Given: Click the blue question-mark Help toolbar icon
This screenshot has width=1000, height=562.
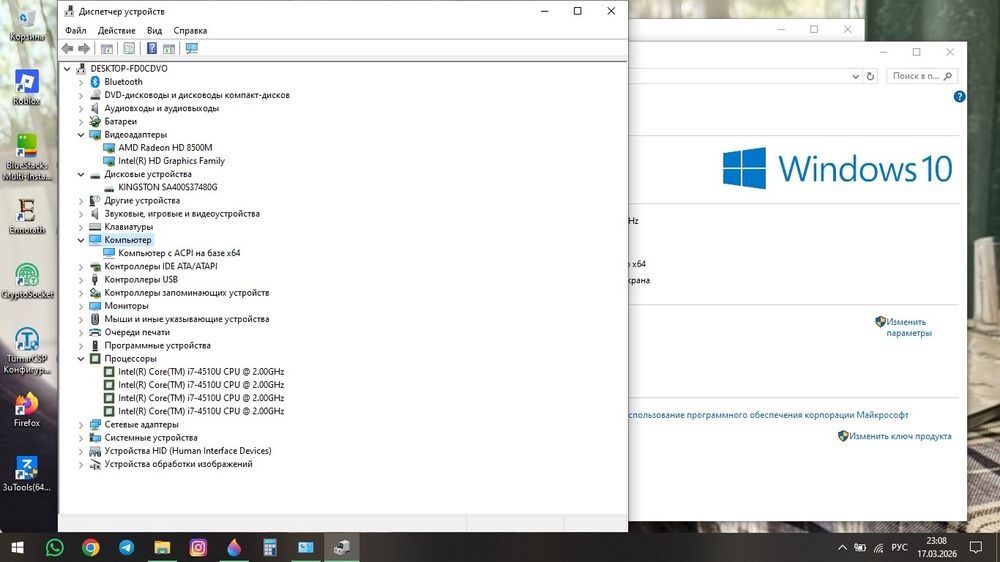Looking at the screenshot, I should 152,48.
